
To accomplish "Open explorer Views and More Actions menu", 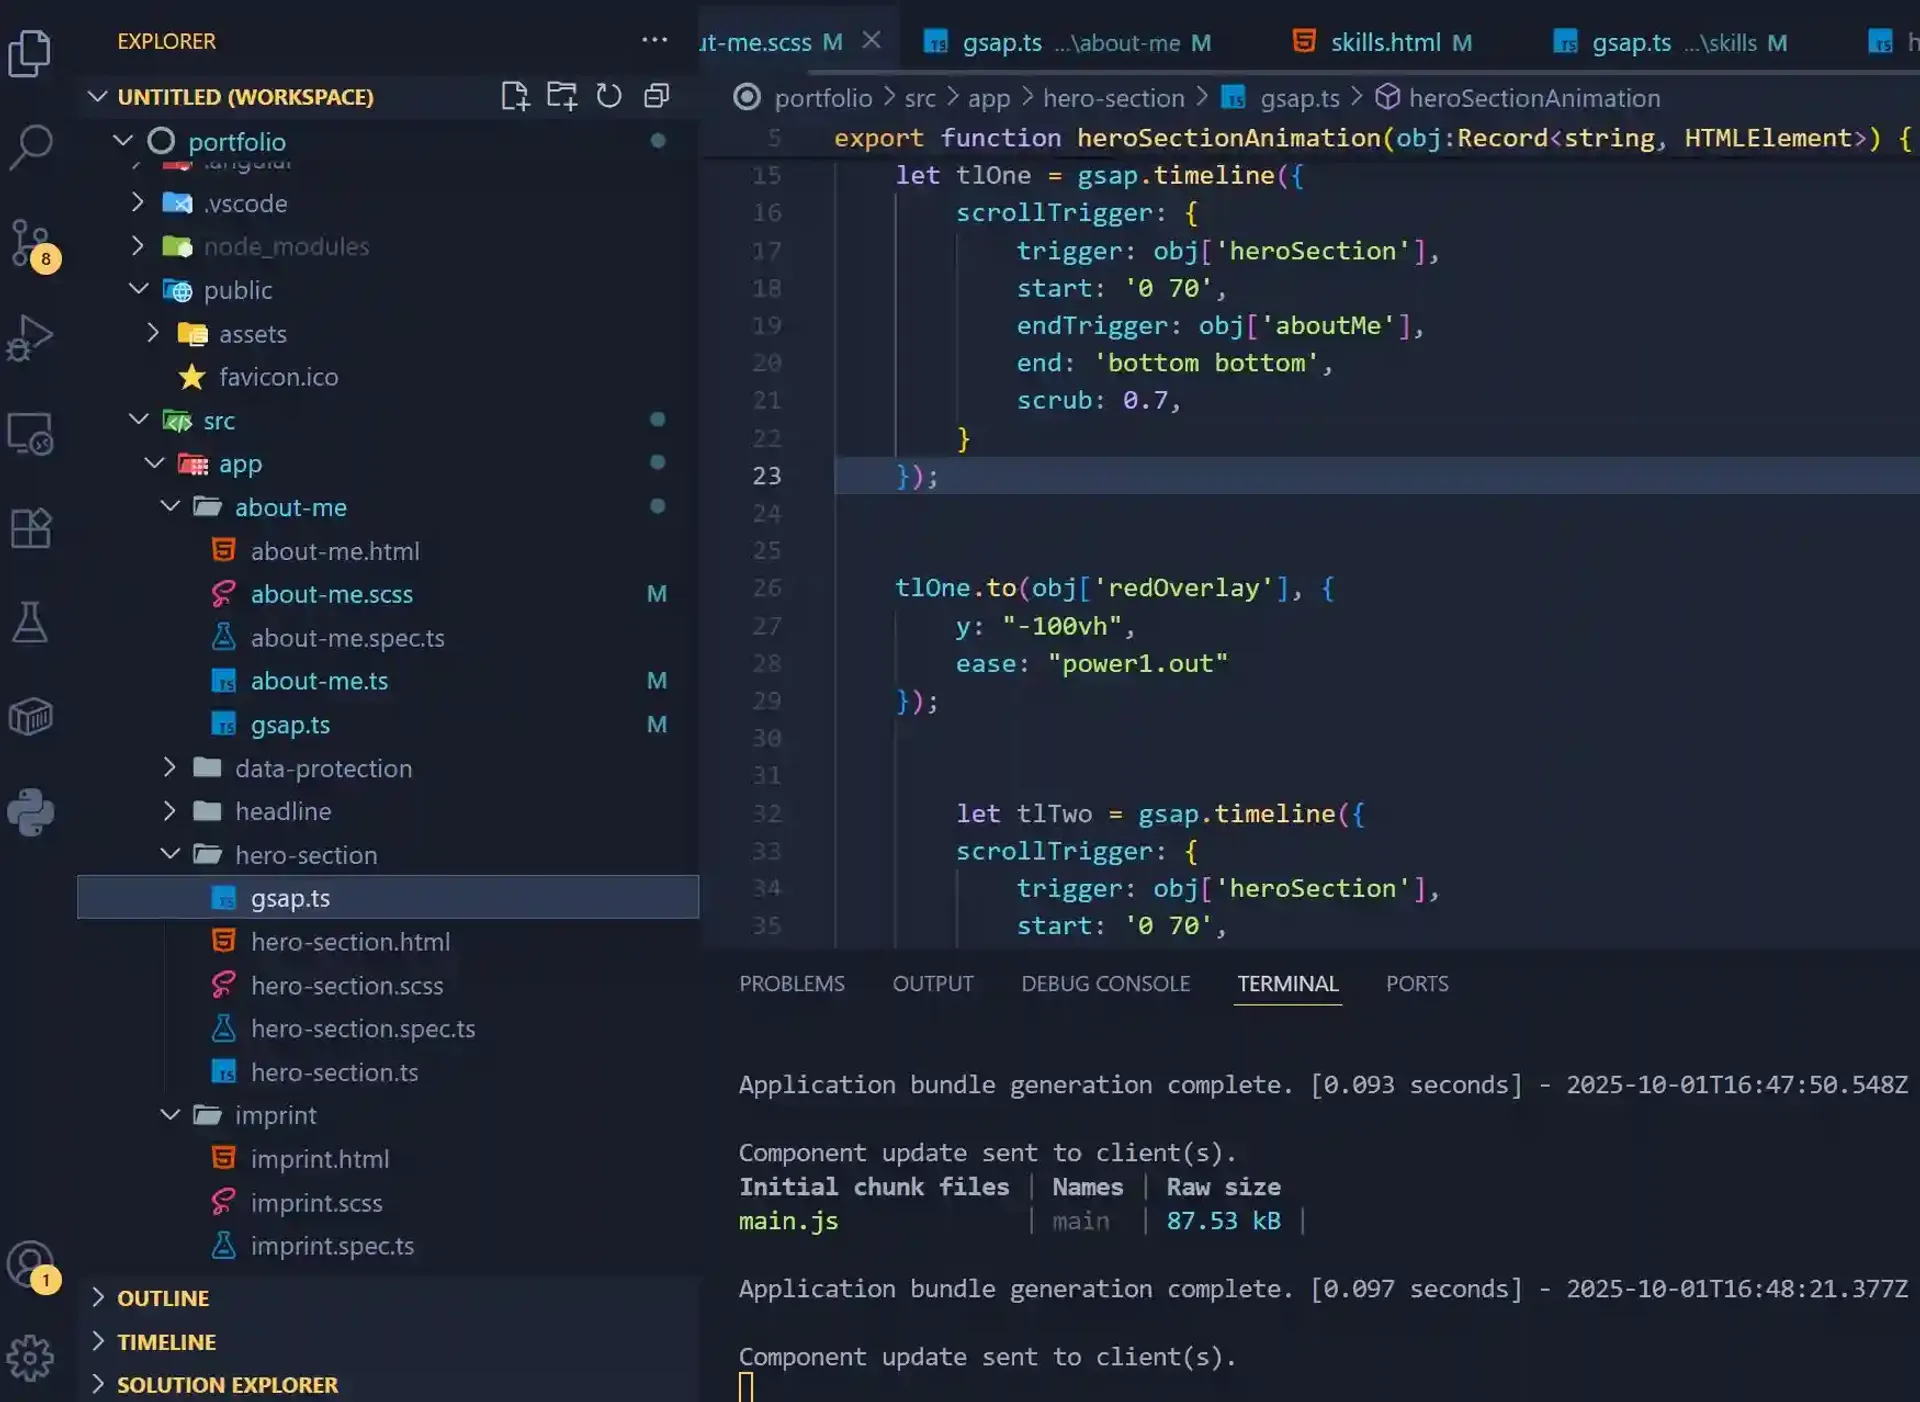I will pyautogui.click(x=654, y=40).
